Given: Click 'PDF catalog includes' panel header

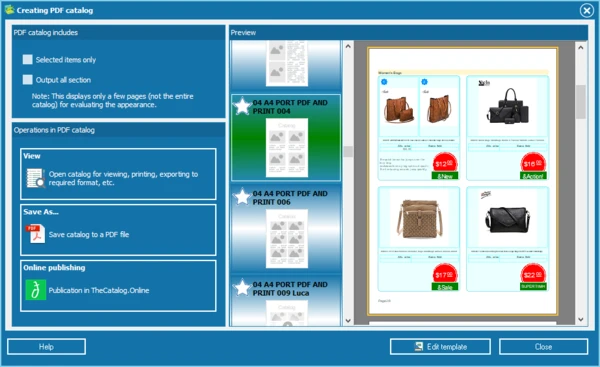Looking at the screenshot, I should (x=118, y=33).
